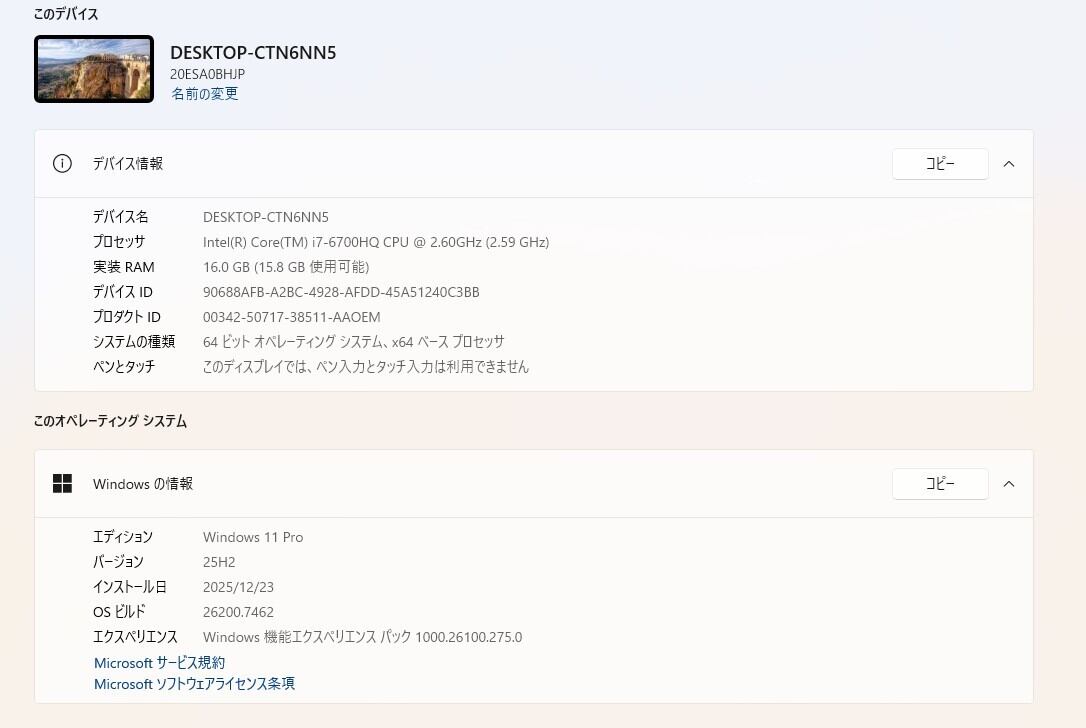
Task: Click the version value 25H2
Action: point(219,562)
